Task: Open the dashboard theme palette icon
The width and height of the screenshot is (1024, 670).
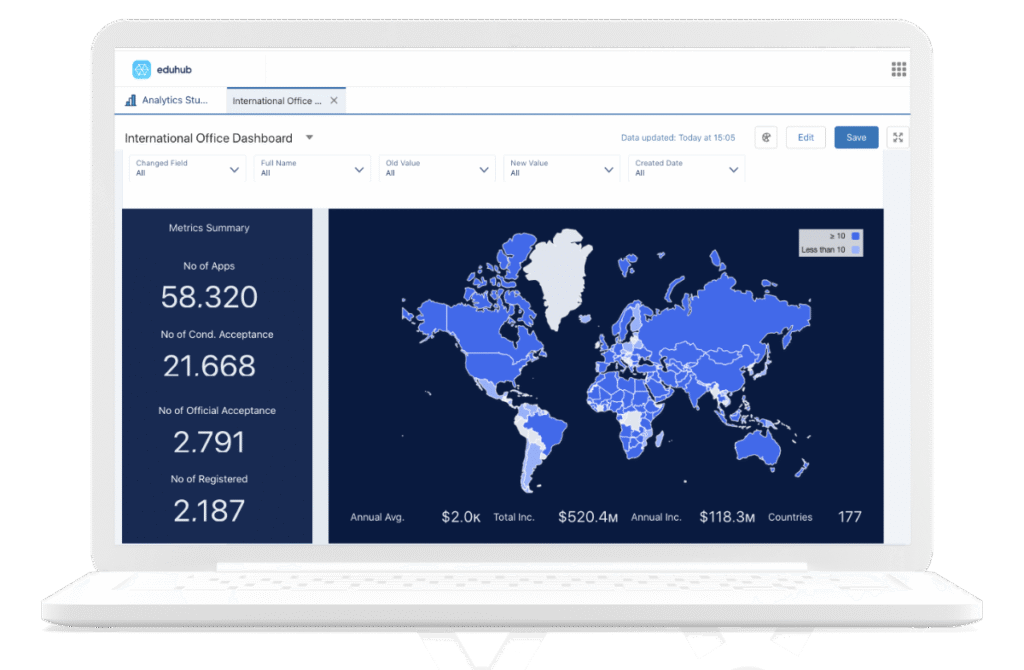Action: point(766,138)
